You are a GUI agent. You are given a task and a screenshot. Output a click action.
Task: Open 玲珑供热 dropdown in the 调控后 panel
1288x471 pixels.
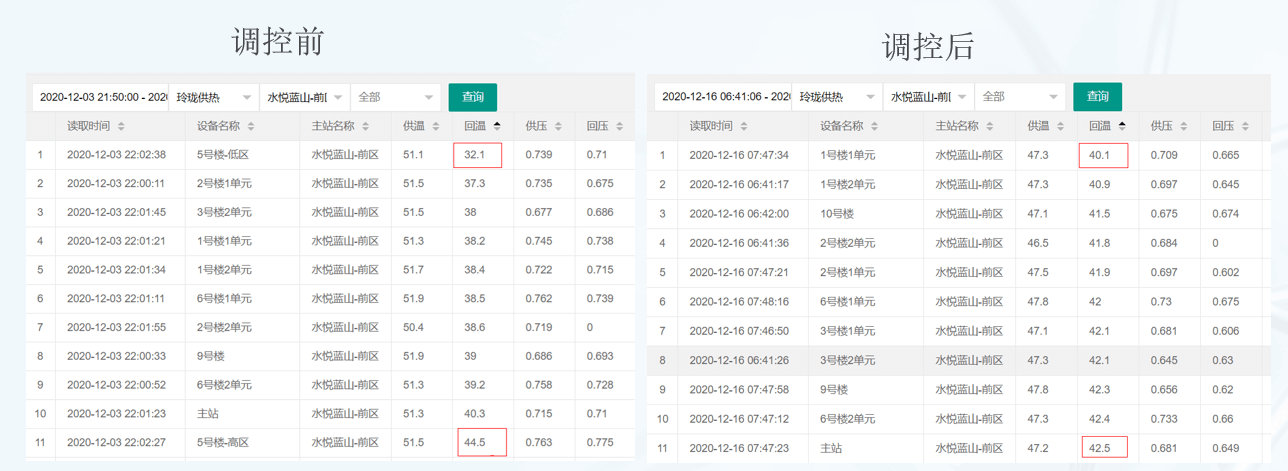pos(836,97)
